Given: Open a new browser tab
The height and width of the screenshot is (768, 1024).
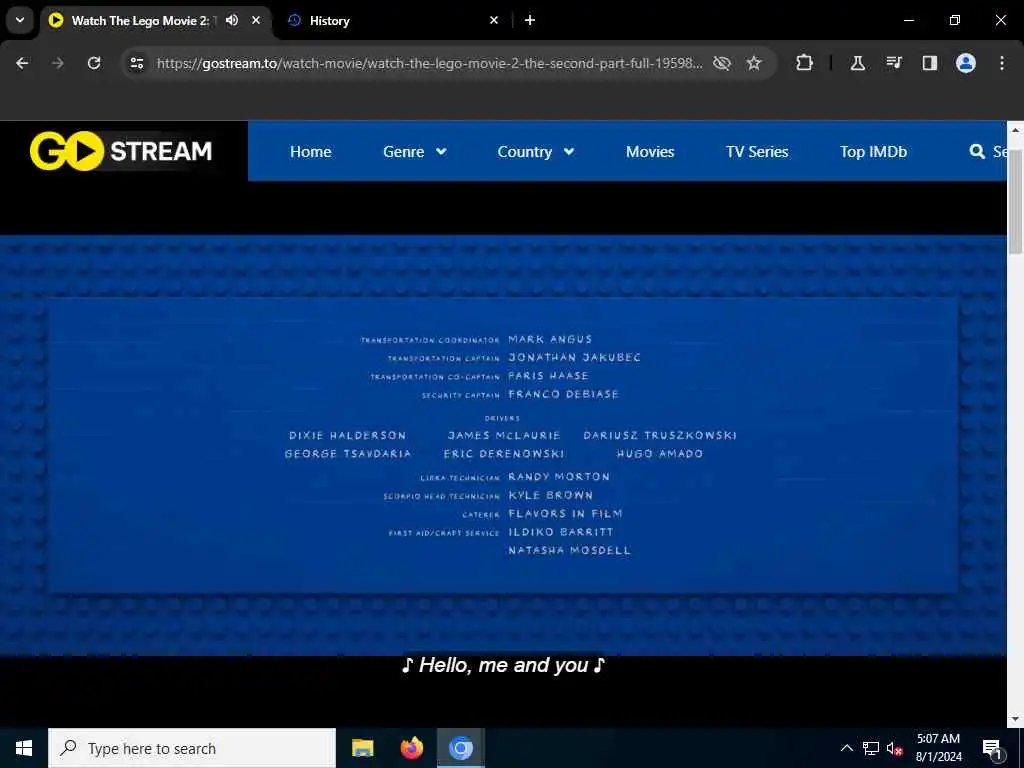Looking at the screenshot, I should coord(530,20).
